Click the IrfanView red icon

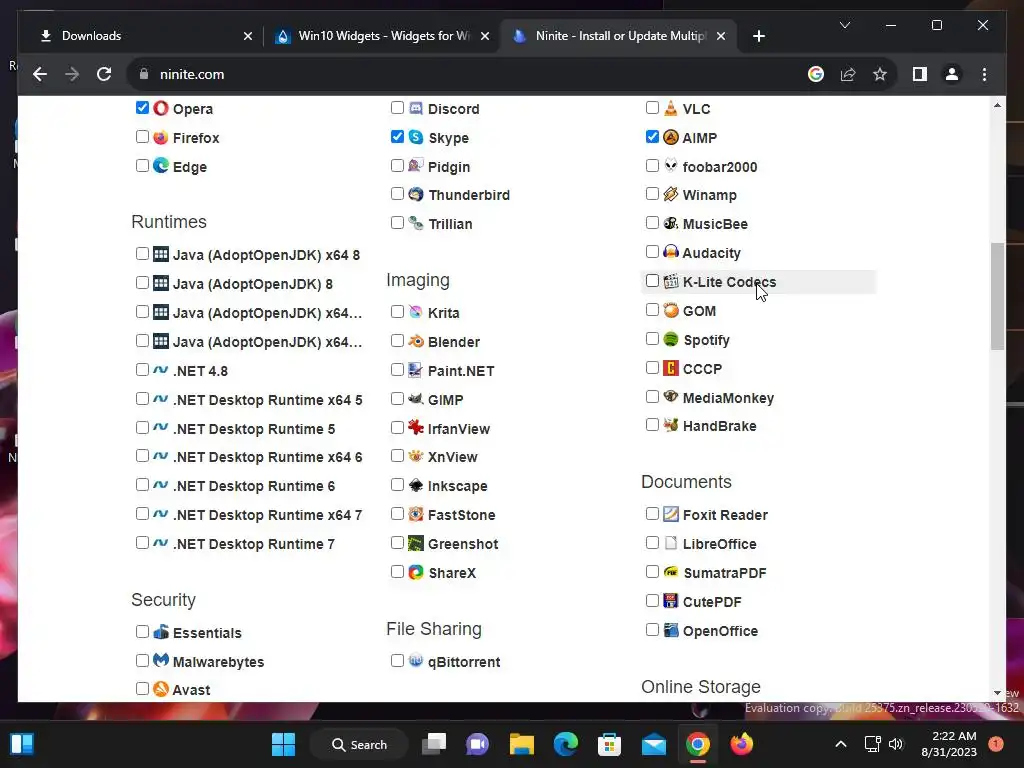tap(416, 428)
